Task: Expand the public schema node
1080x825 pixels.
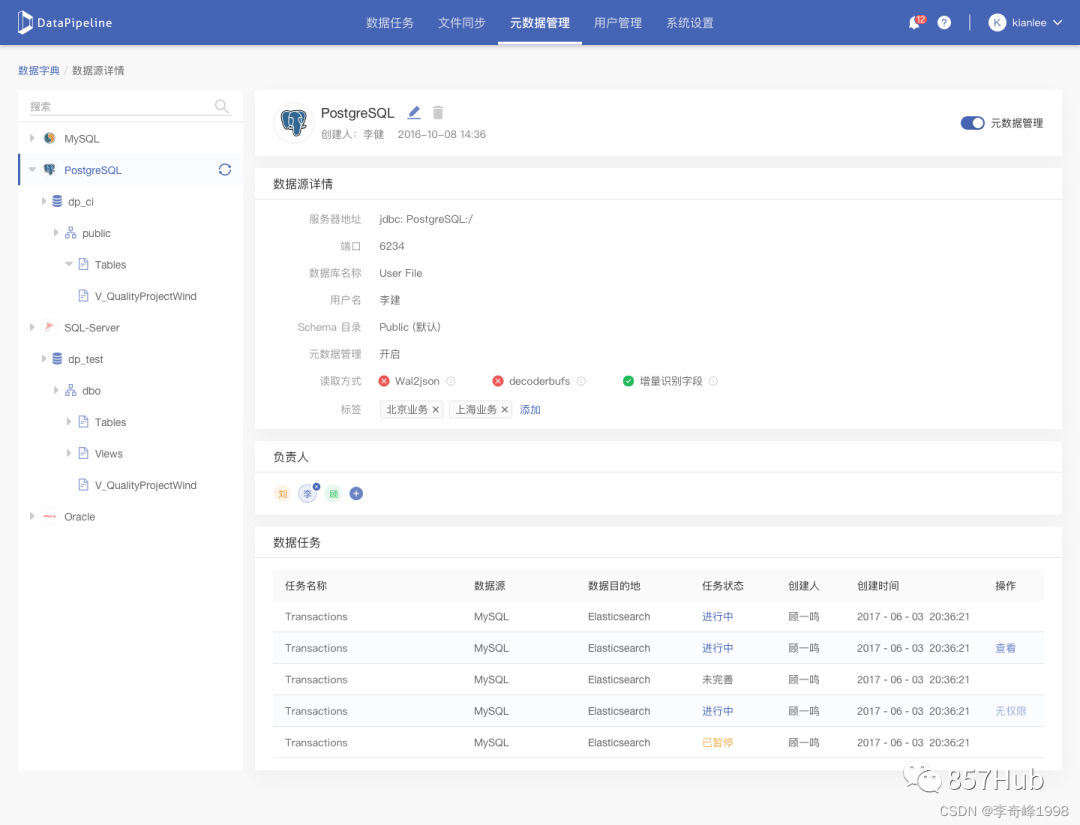Action: pos(56,233)
